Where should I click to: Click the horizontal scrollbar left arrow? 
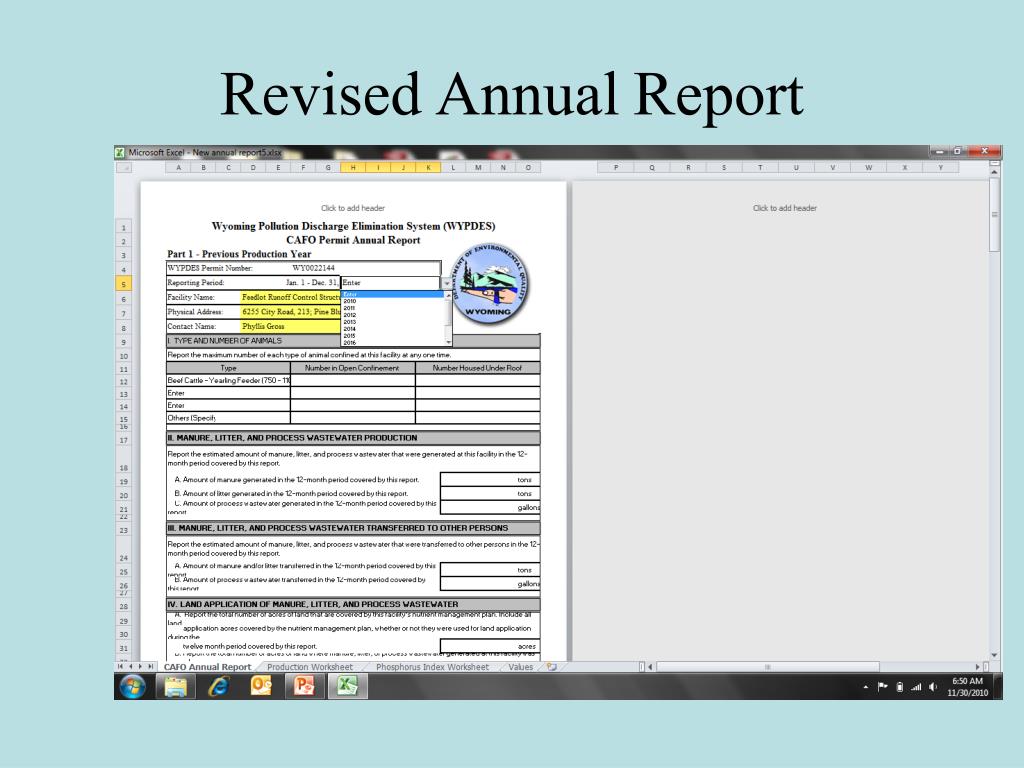pyautogui.click(x=650, y=667)
